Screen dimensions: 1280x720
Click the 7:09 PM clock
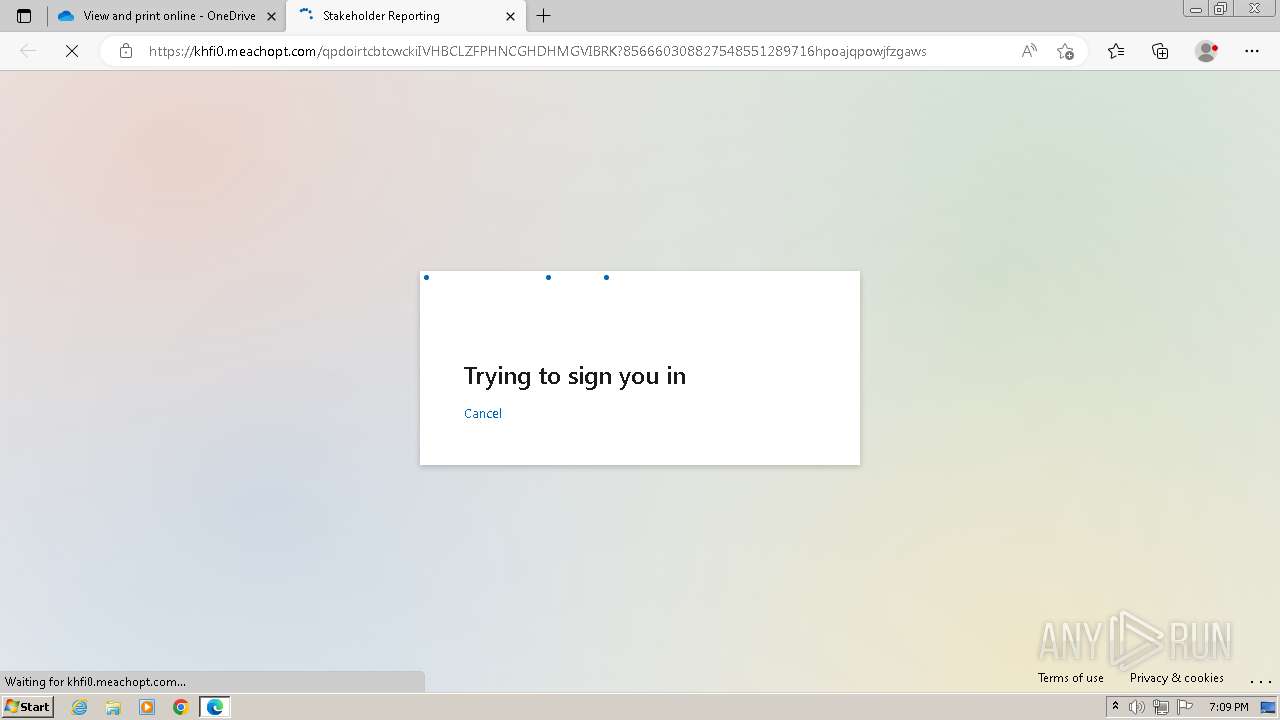(1229, 707)
